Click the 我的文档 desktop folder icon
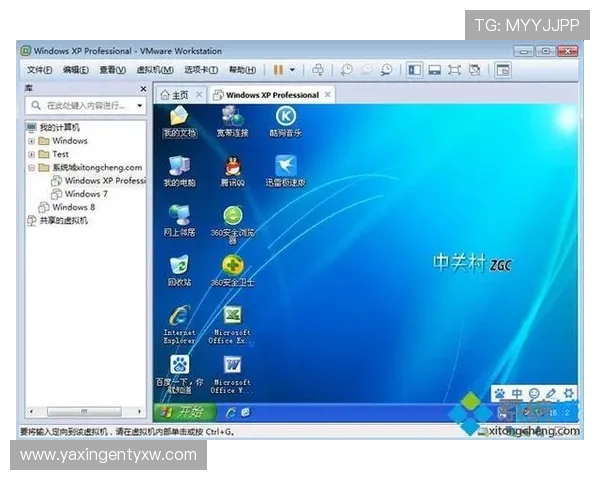 coord(180,117)
